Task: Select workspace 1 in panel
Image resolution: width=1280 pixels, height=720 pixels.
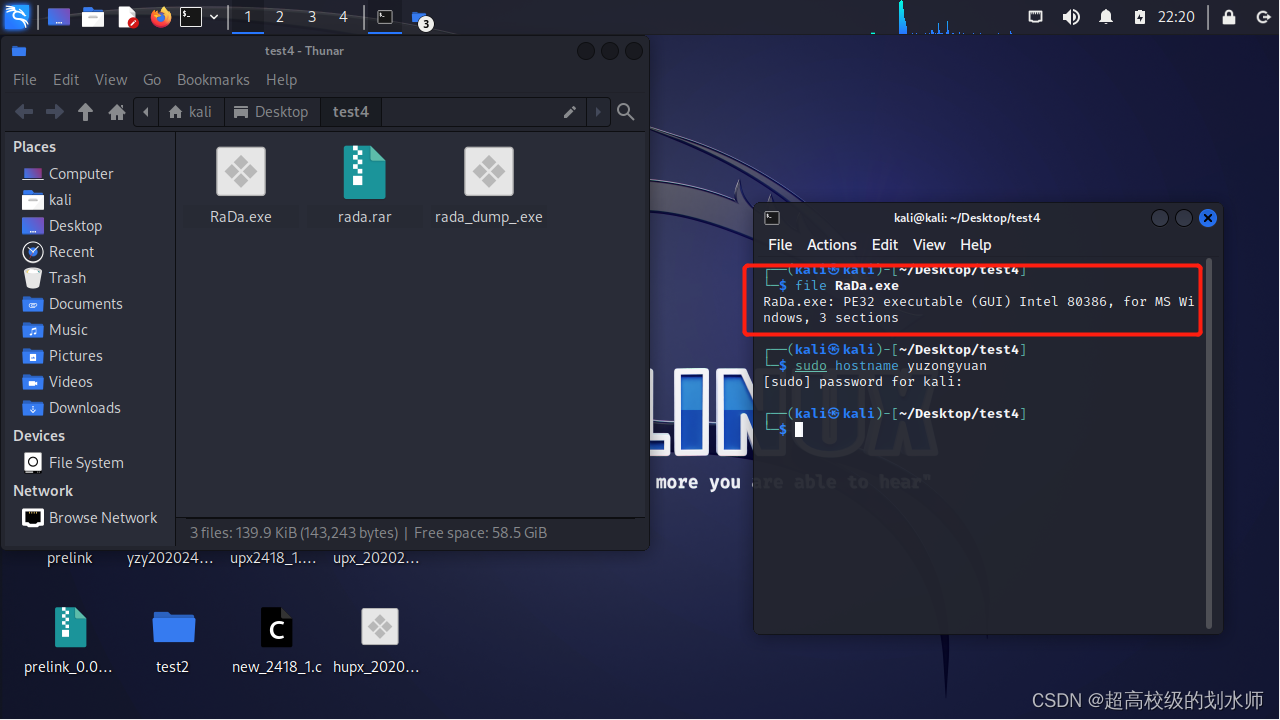Action: pos(248,17)
